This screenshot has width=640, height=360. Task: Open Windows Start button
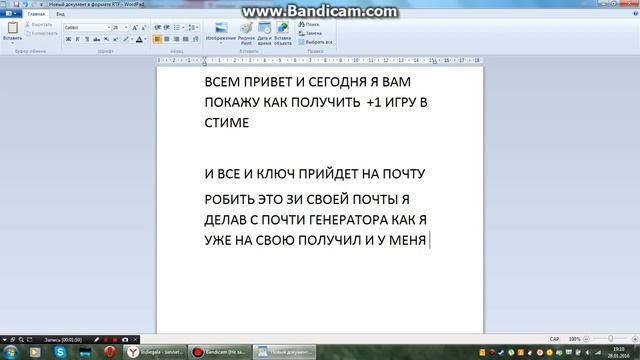[11, 352]
